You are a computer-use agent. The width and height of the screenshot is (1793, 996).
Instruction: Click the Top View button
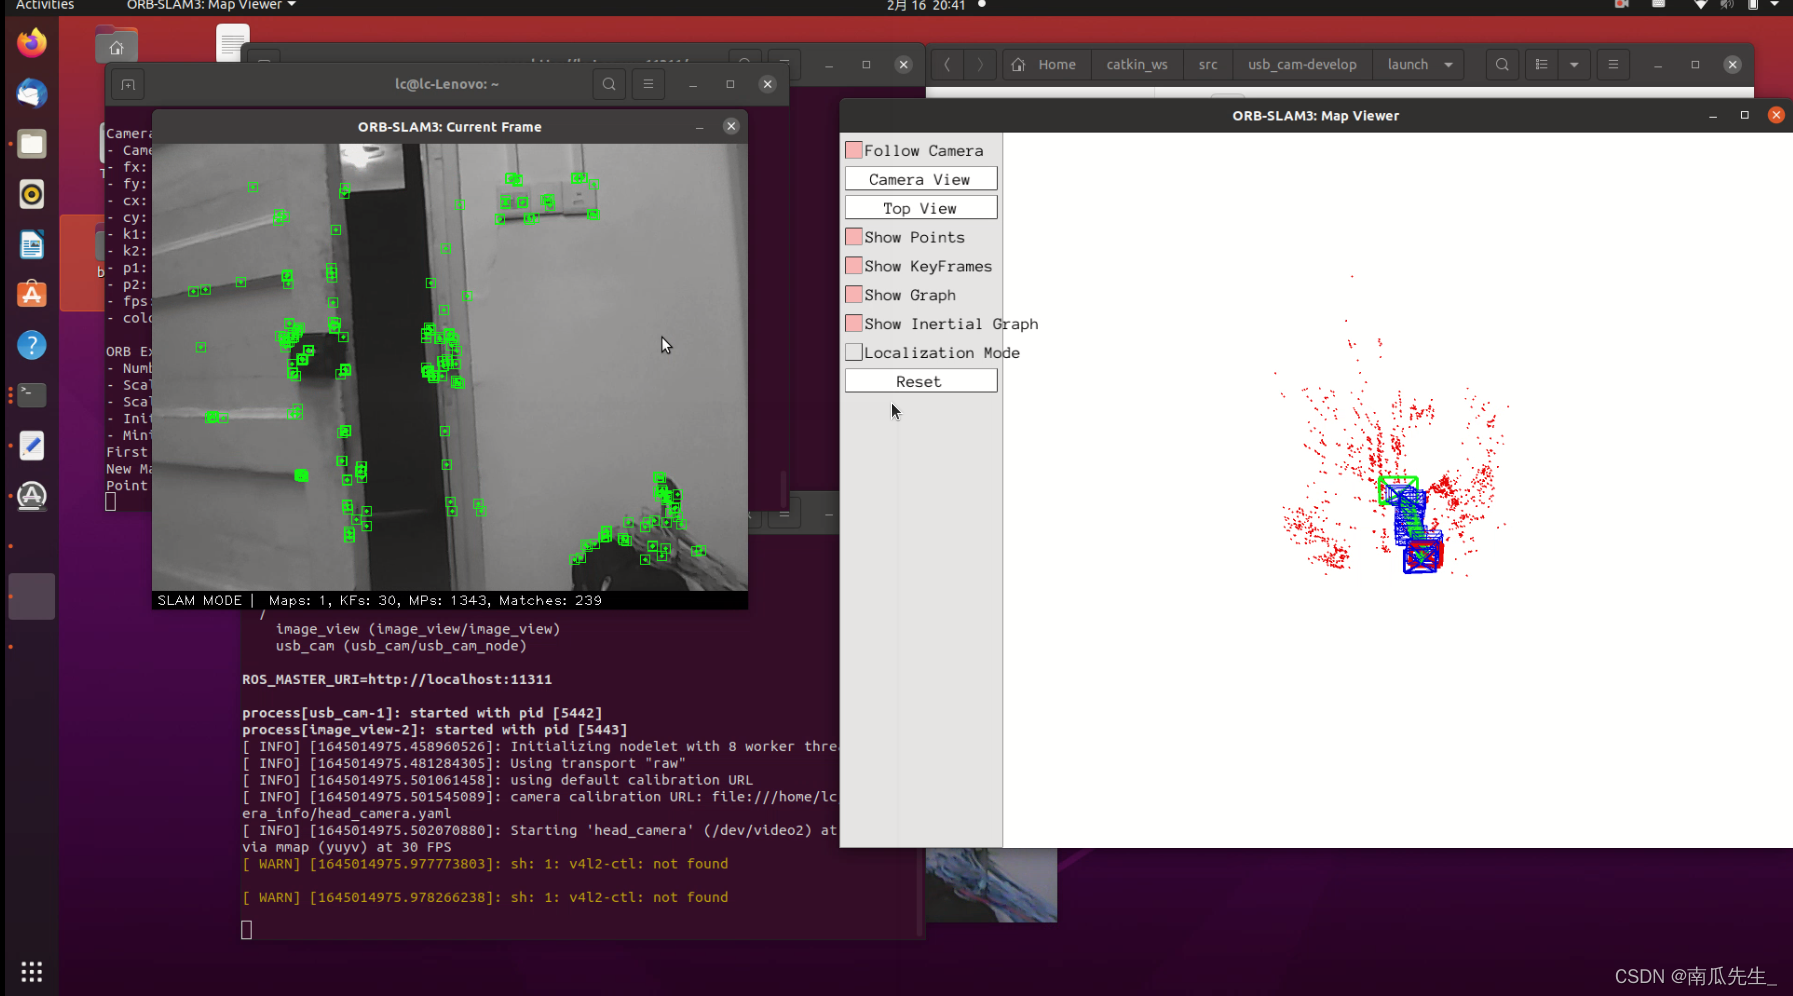coord(921,208)
